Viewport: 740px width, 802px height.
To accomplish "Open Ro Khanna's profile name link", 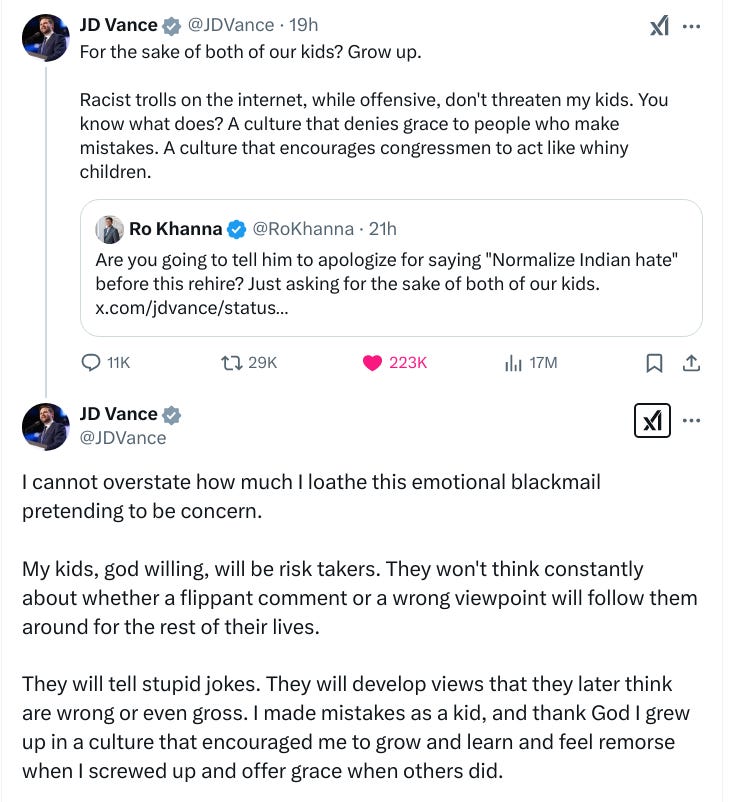I will point(175,229).
